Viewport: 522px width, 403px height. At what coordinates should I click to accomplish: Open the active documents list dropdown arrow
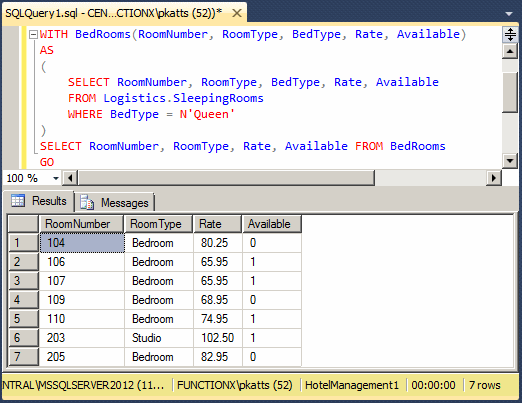pos(509,14)
